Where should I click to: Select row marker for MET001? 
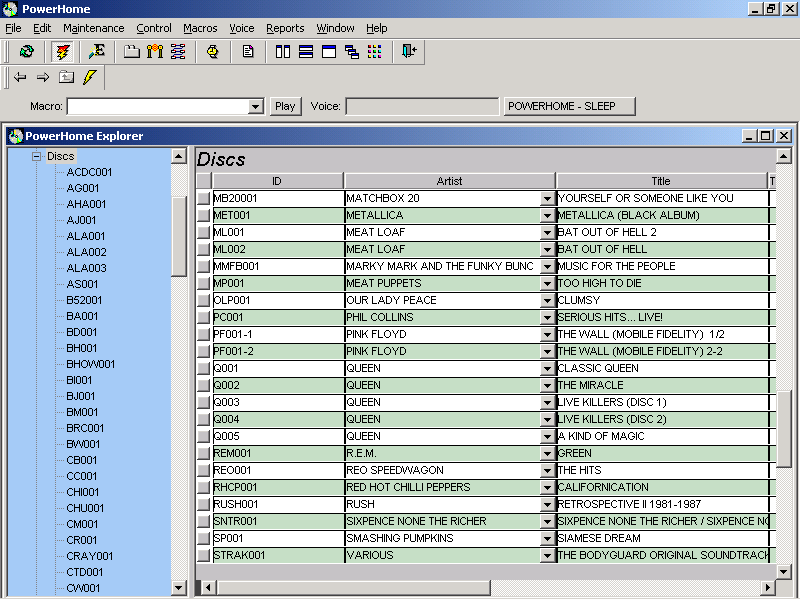click(204, 215)
